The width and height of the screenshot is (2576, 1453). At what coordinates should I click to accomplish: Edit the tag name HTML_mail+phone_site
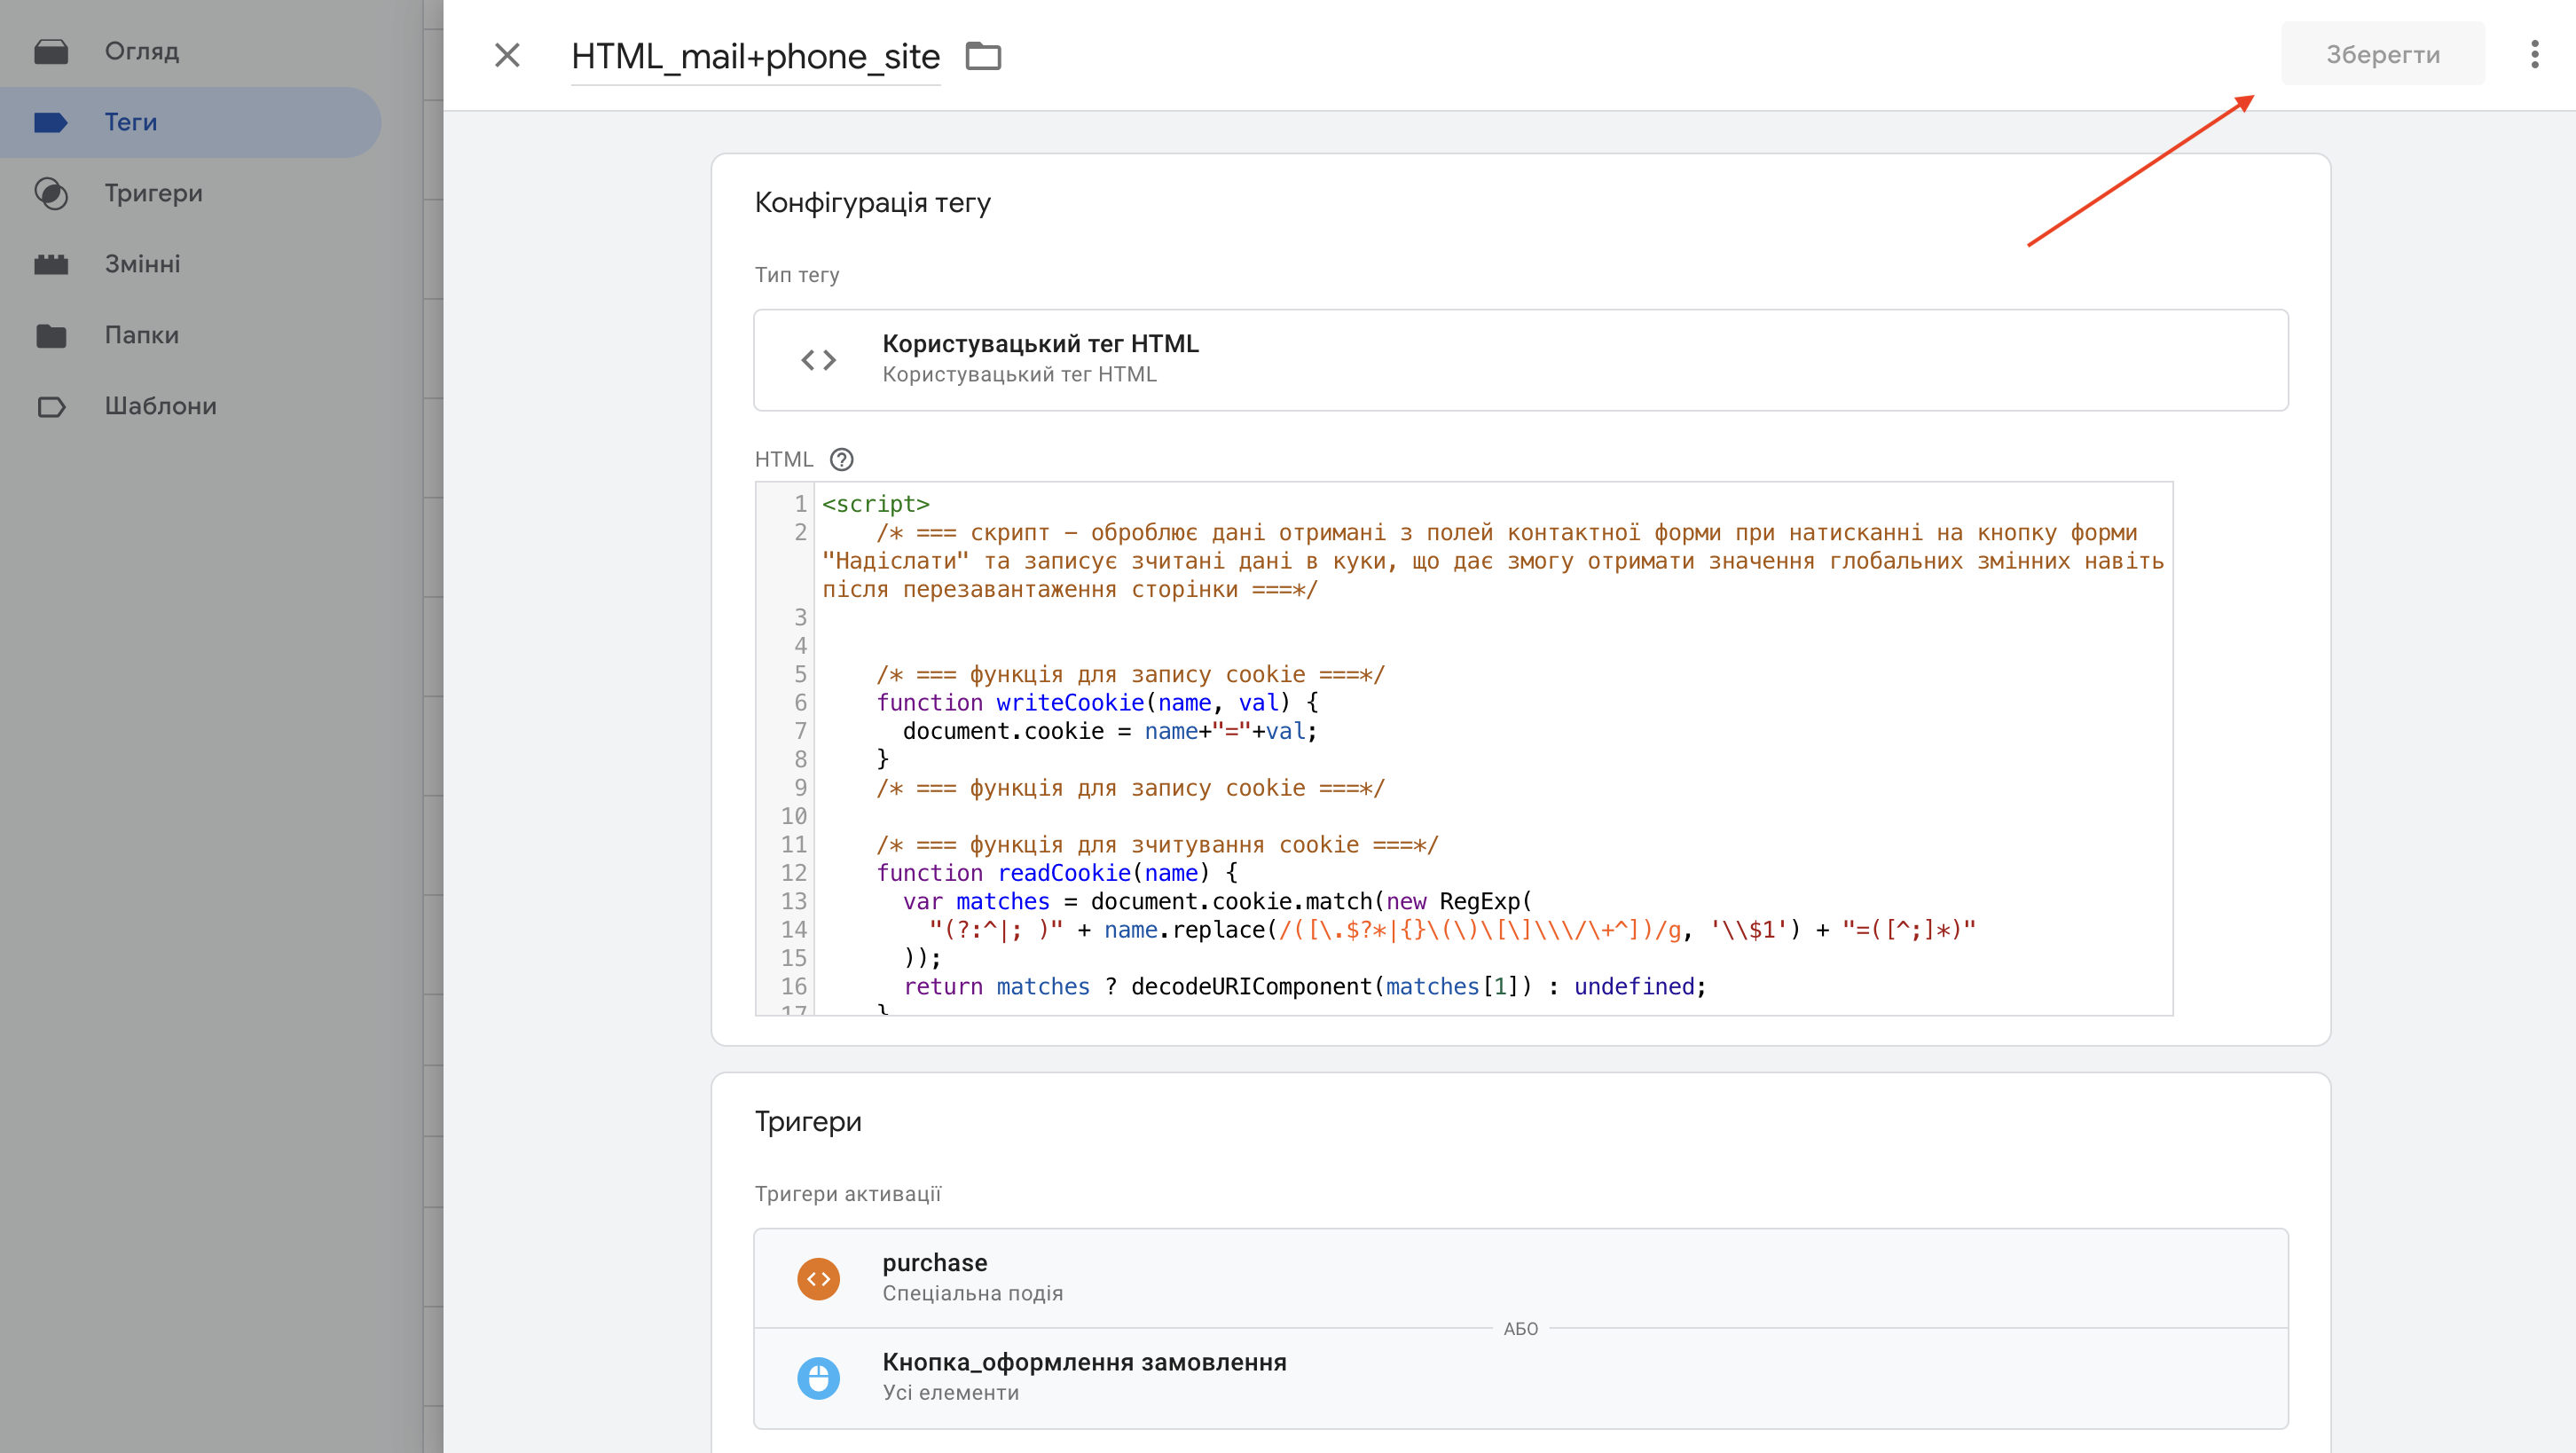755,57
